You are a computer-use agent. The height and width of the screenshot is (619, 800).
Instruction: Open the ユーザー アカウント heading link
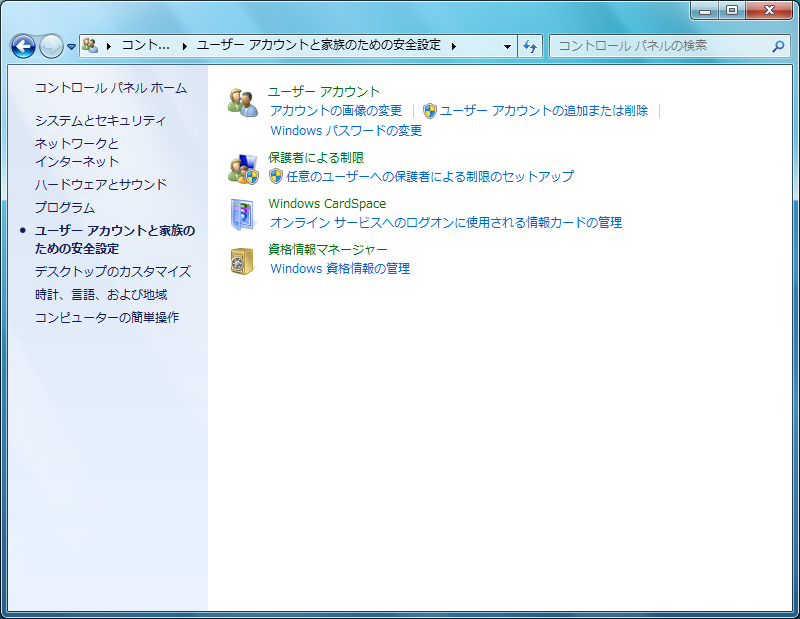point(324,92)
